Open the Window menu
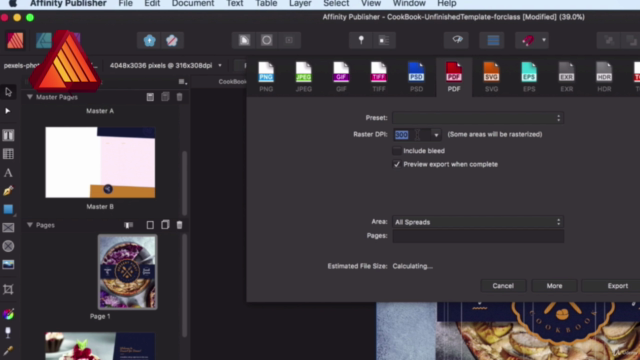The image size is (640, 360). [409, 4]
